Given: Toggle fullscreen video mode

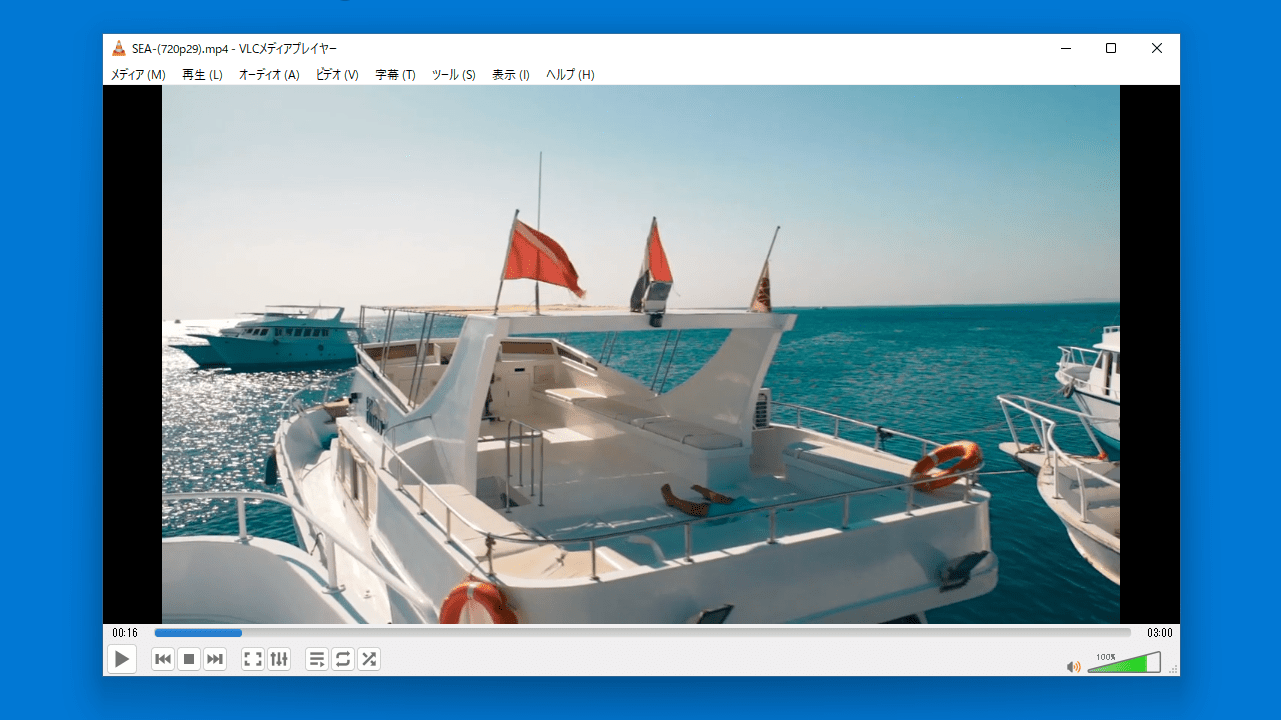Looking at the screenshot, I should coord(253,659).
